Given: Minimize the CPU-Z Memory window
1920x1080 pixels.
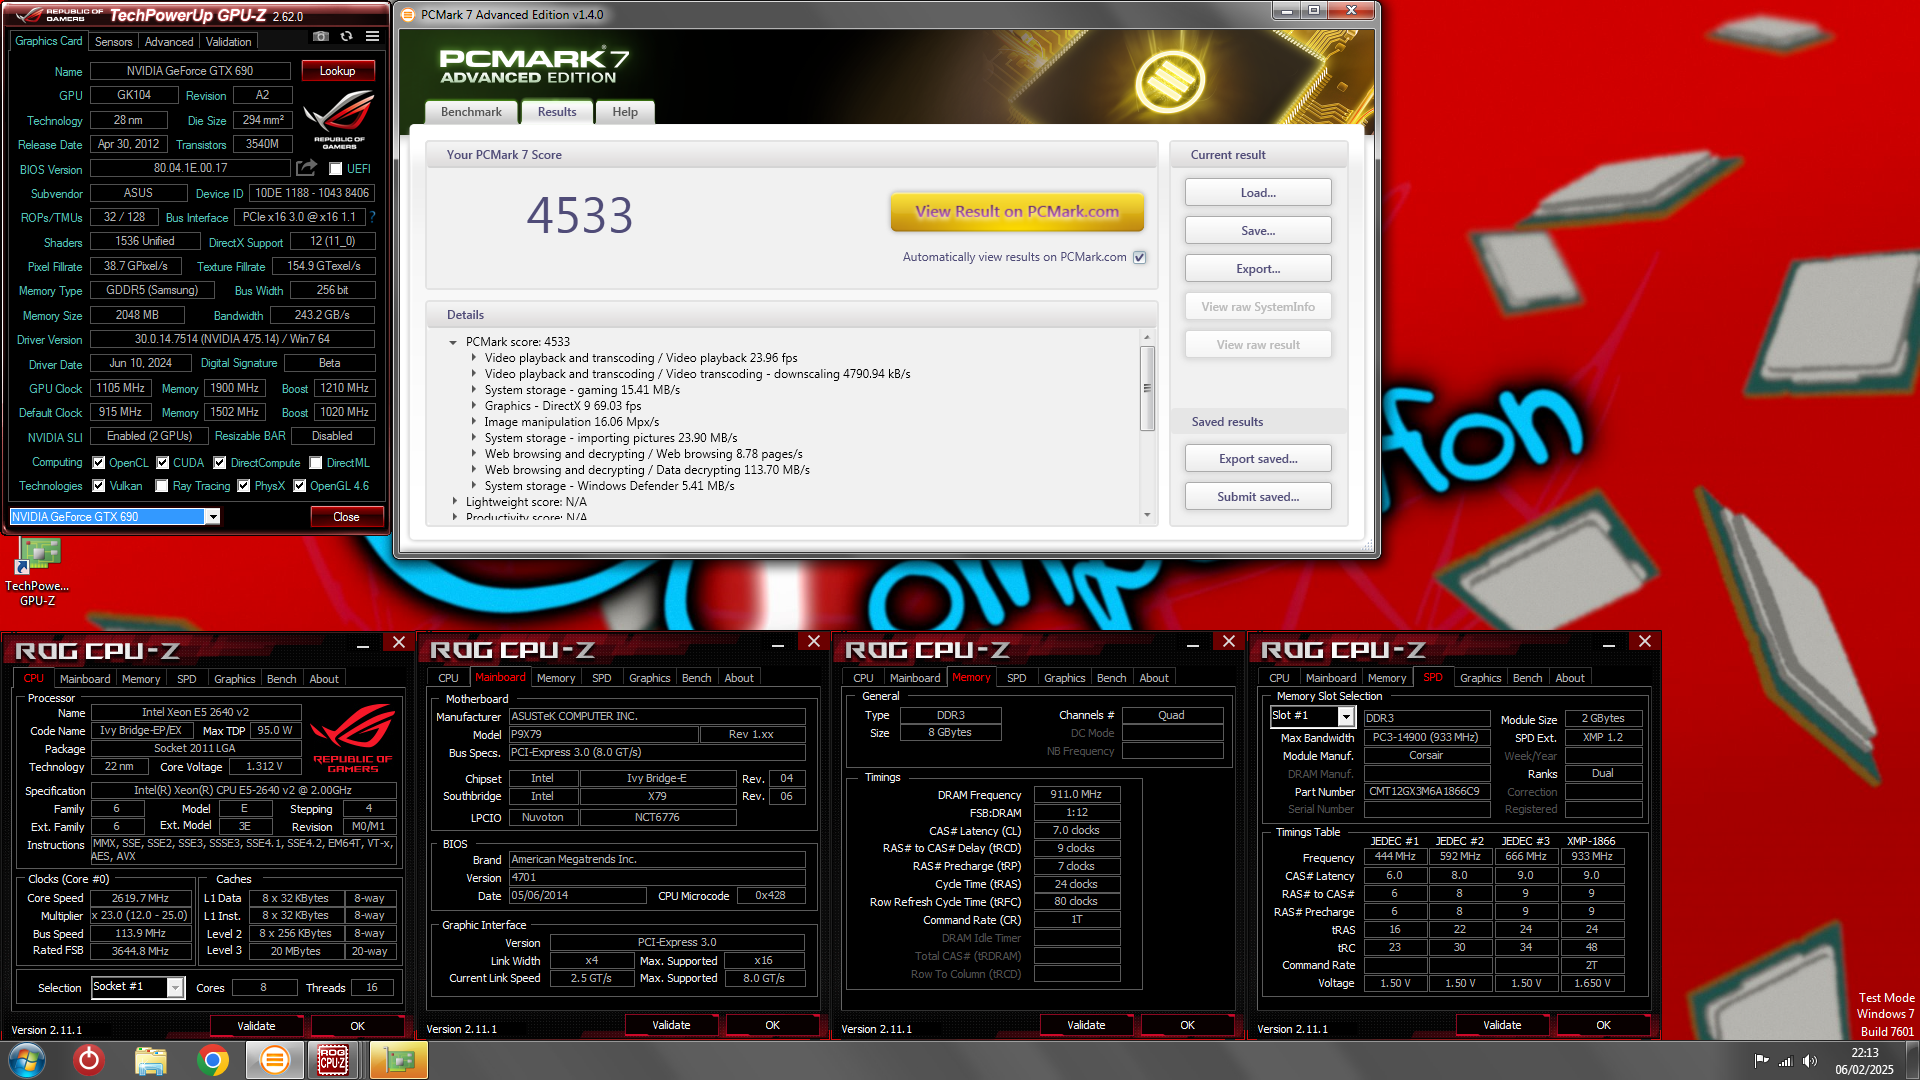Looking at the screenshot, I should click(1193, 646).
